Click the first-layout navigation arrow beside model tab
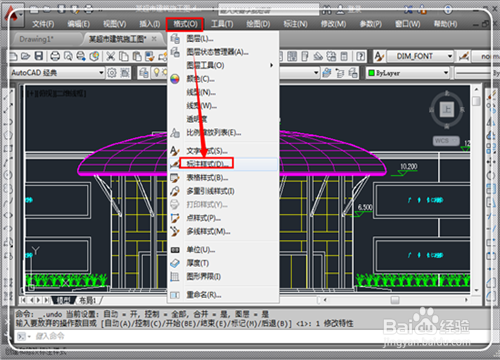The height and width of the screenshot is (360, 500). pyautogui.click(x=23, y=300)
